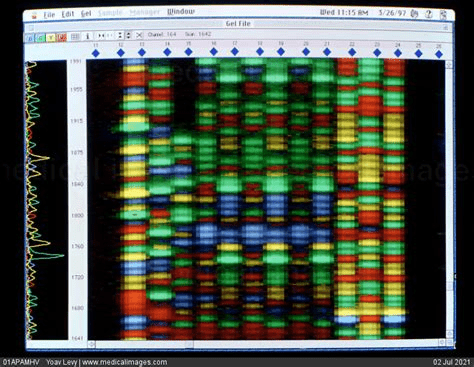Select lane 15 diamond marker
The height and width of the screenshot is (367, 474).
pos(189,52)
